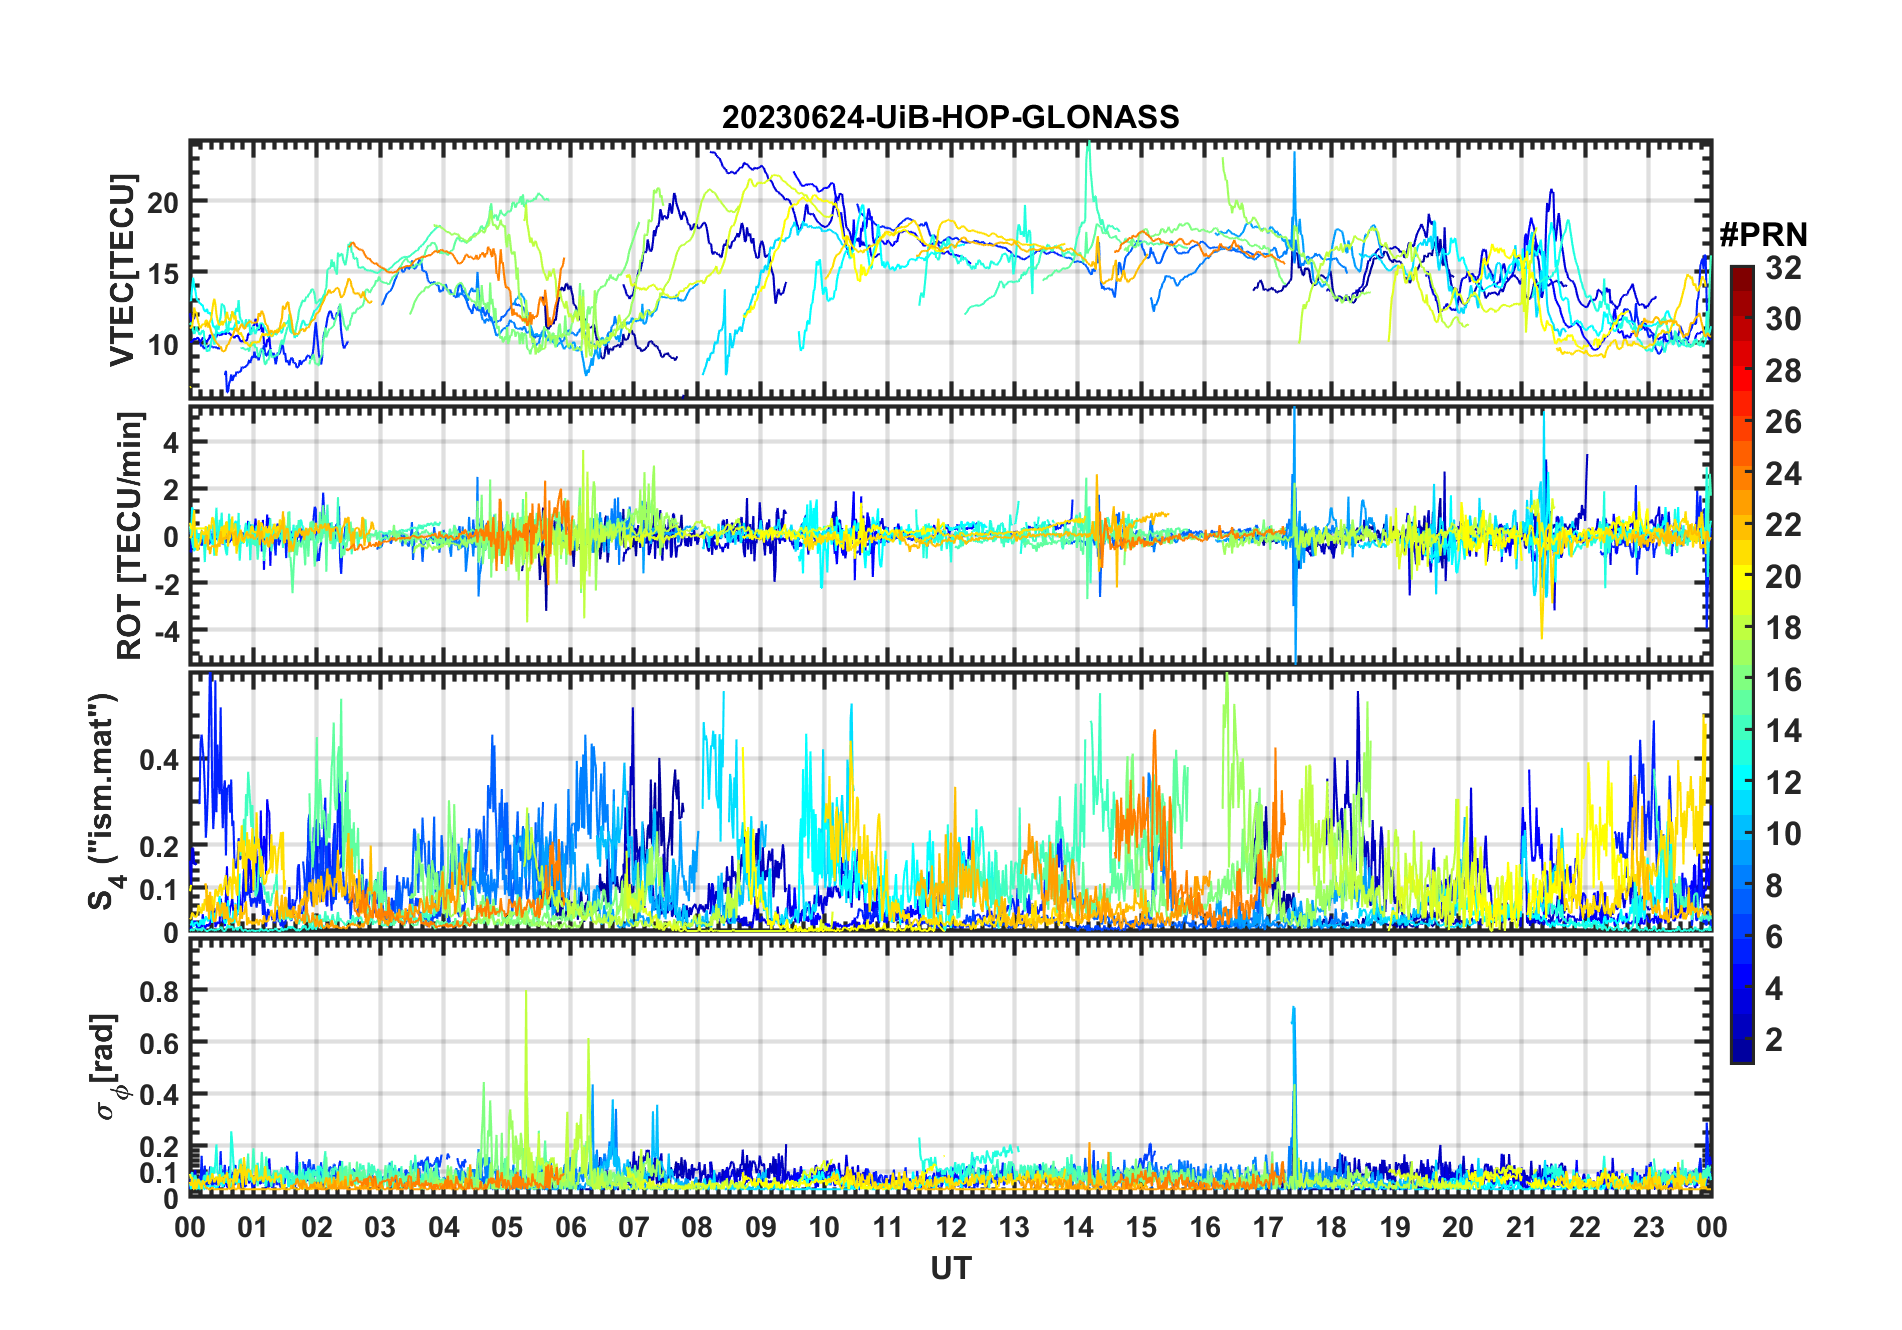Click colorbar tick label 32

[1783, 267]
